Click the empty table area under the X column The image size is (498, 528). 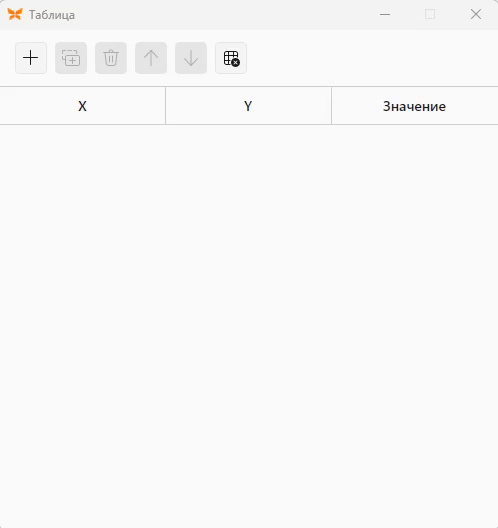(82, 326)
